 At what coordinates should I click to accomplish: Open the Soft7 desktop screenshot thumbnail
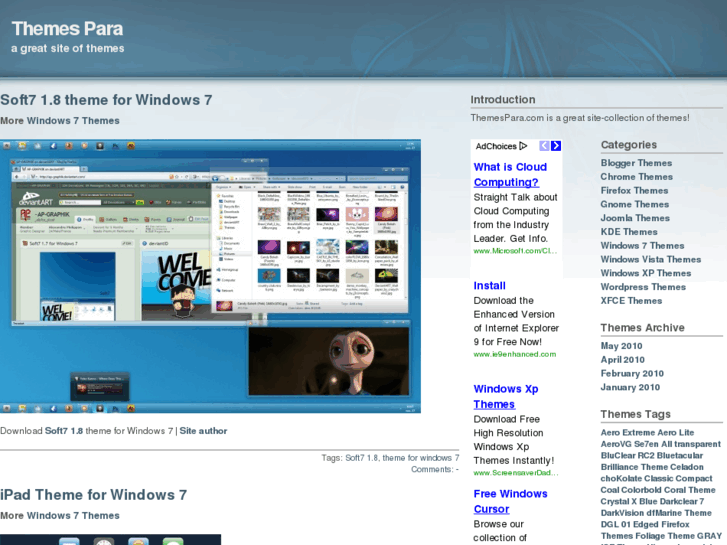pos(210,276)
